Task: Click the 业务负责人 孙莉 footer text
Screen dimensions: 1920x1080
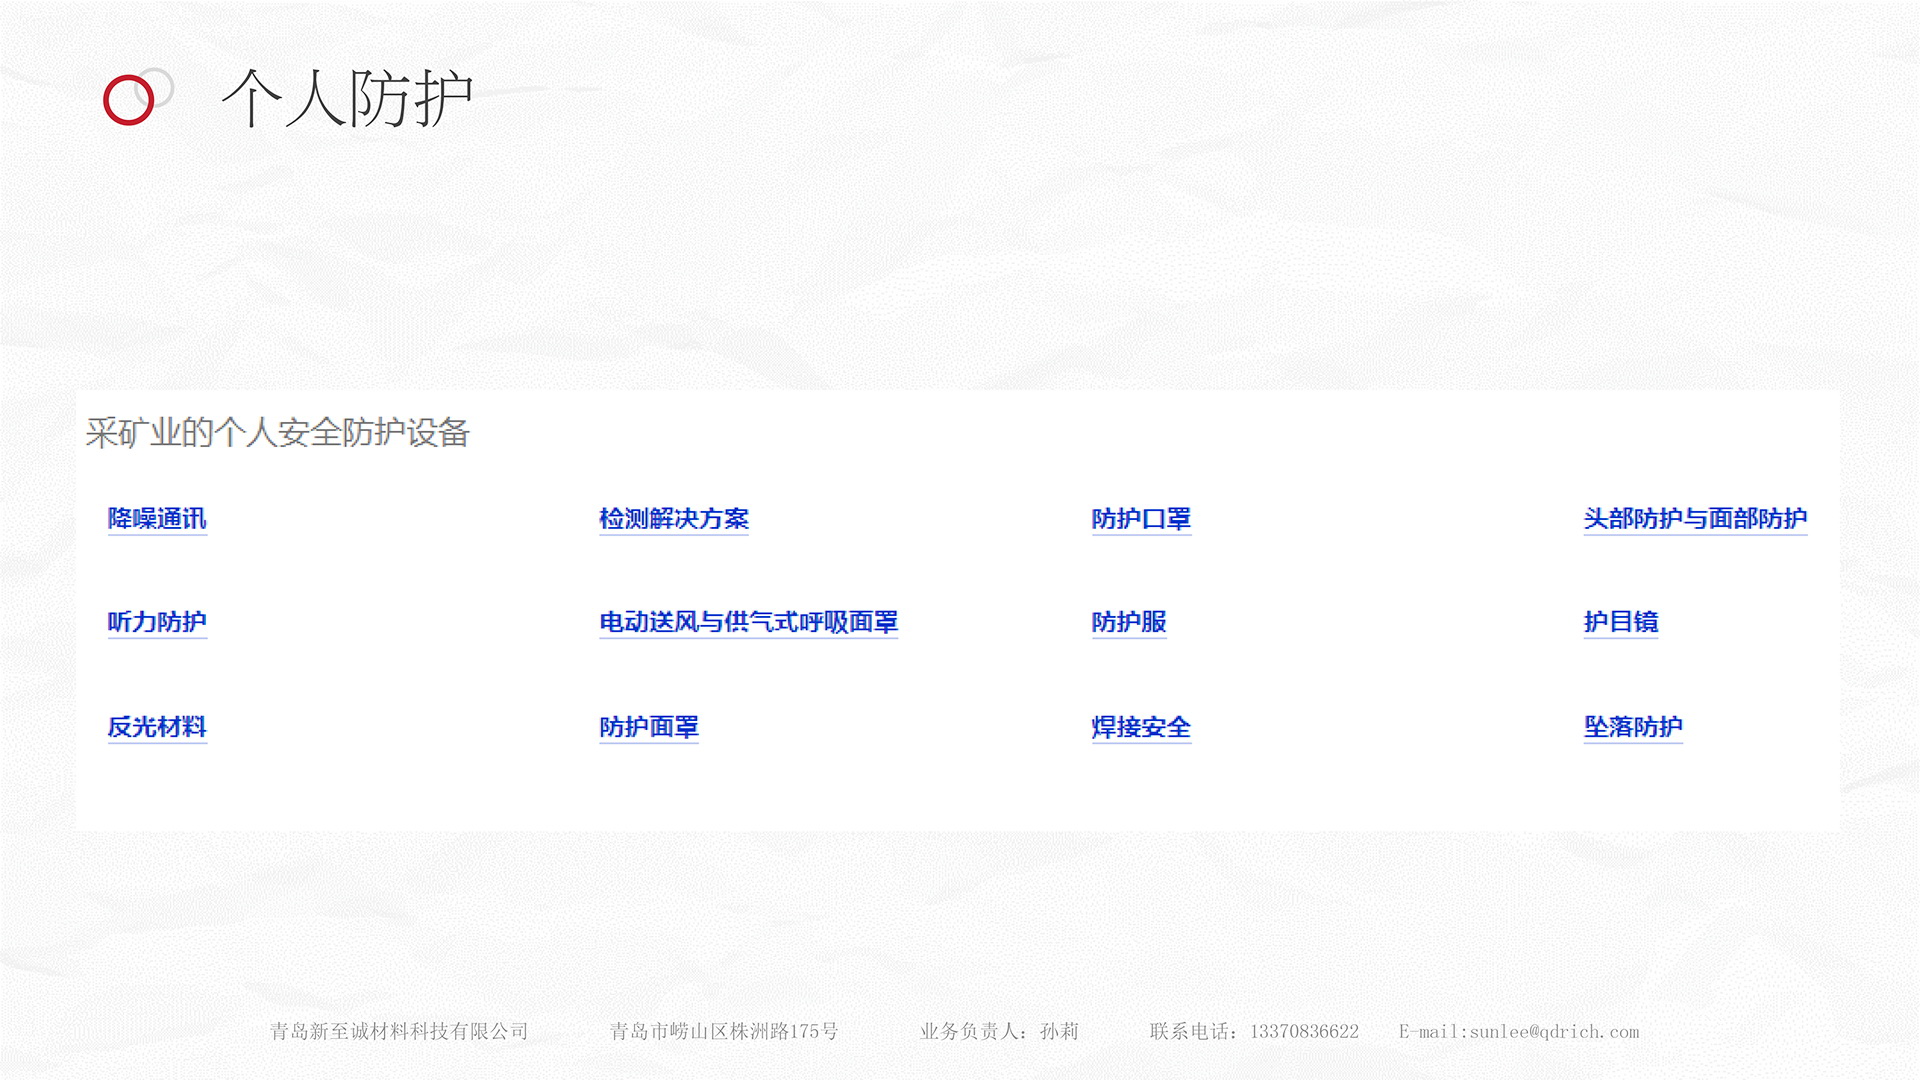Action: pyautogui.click(x=999, y=1031)
